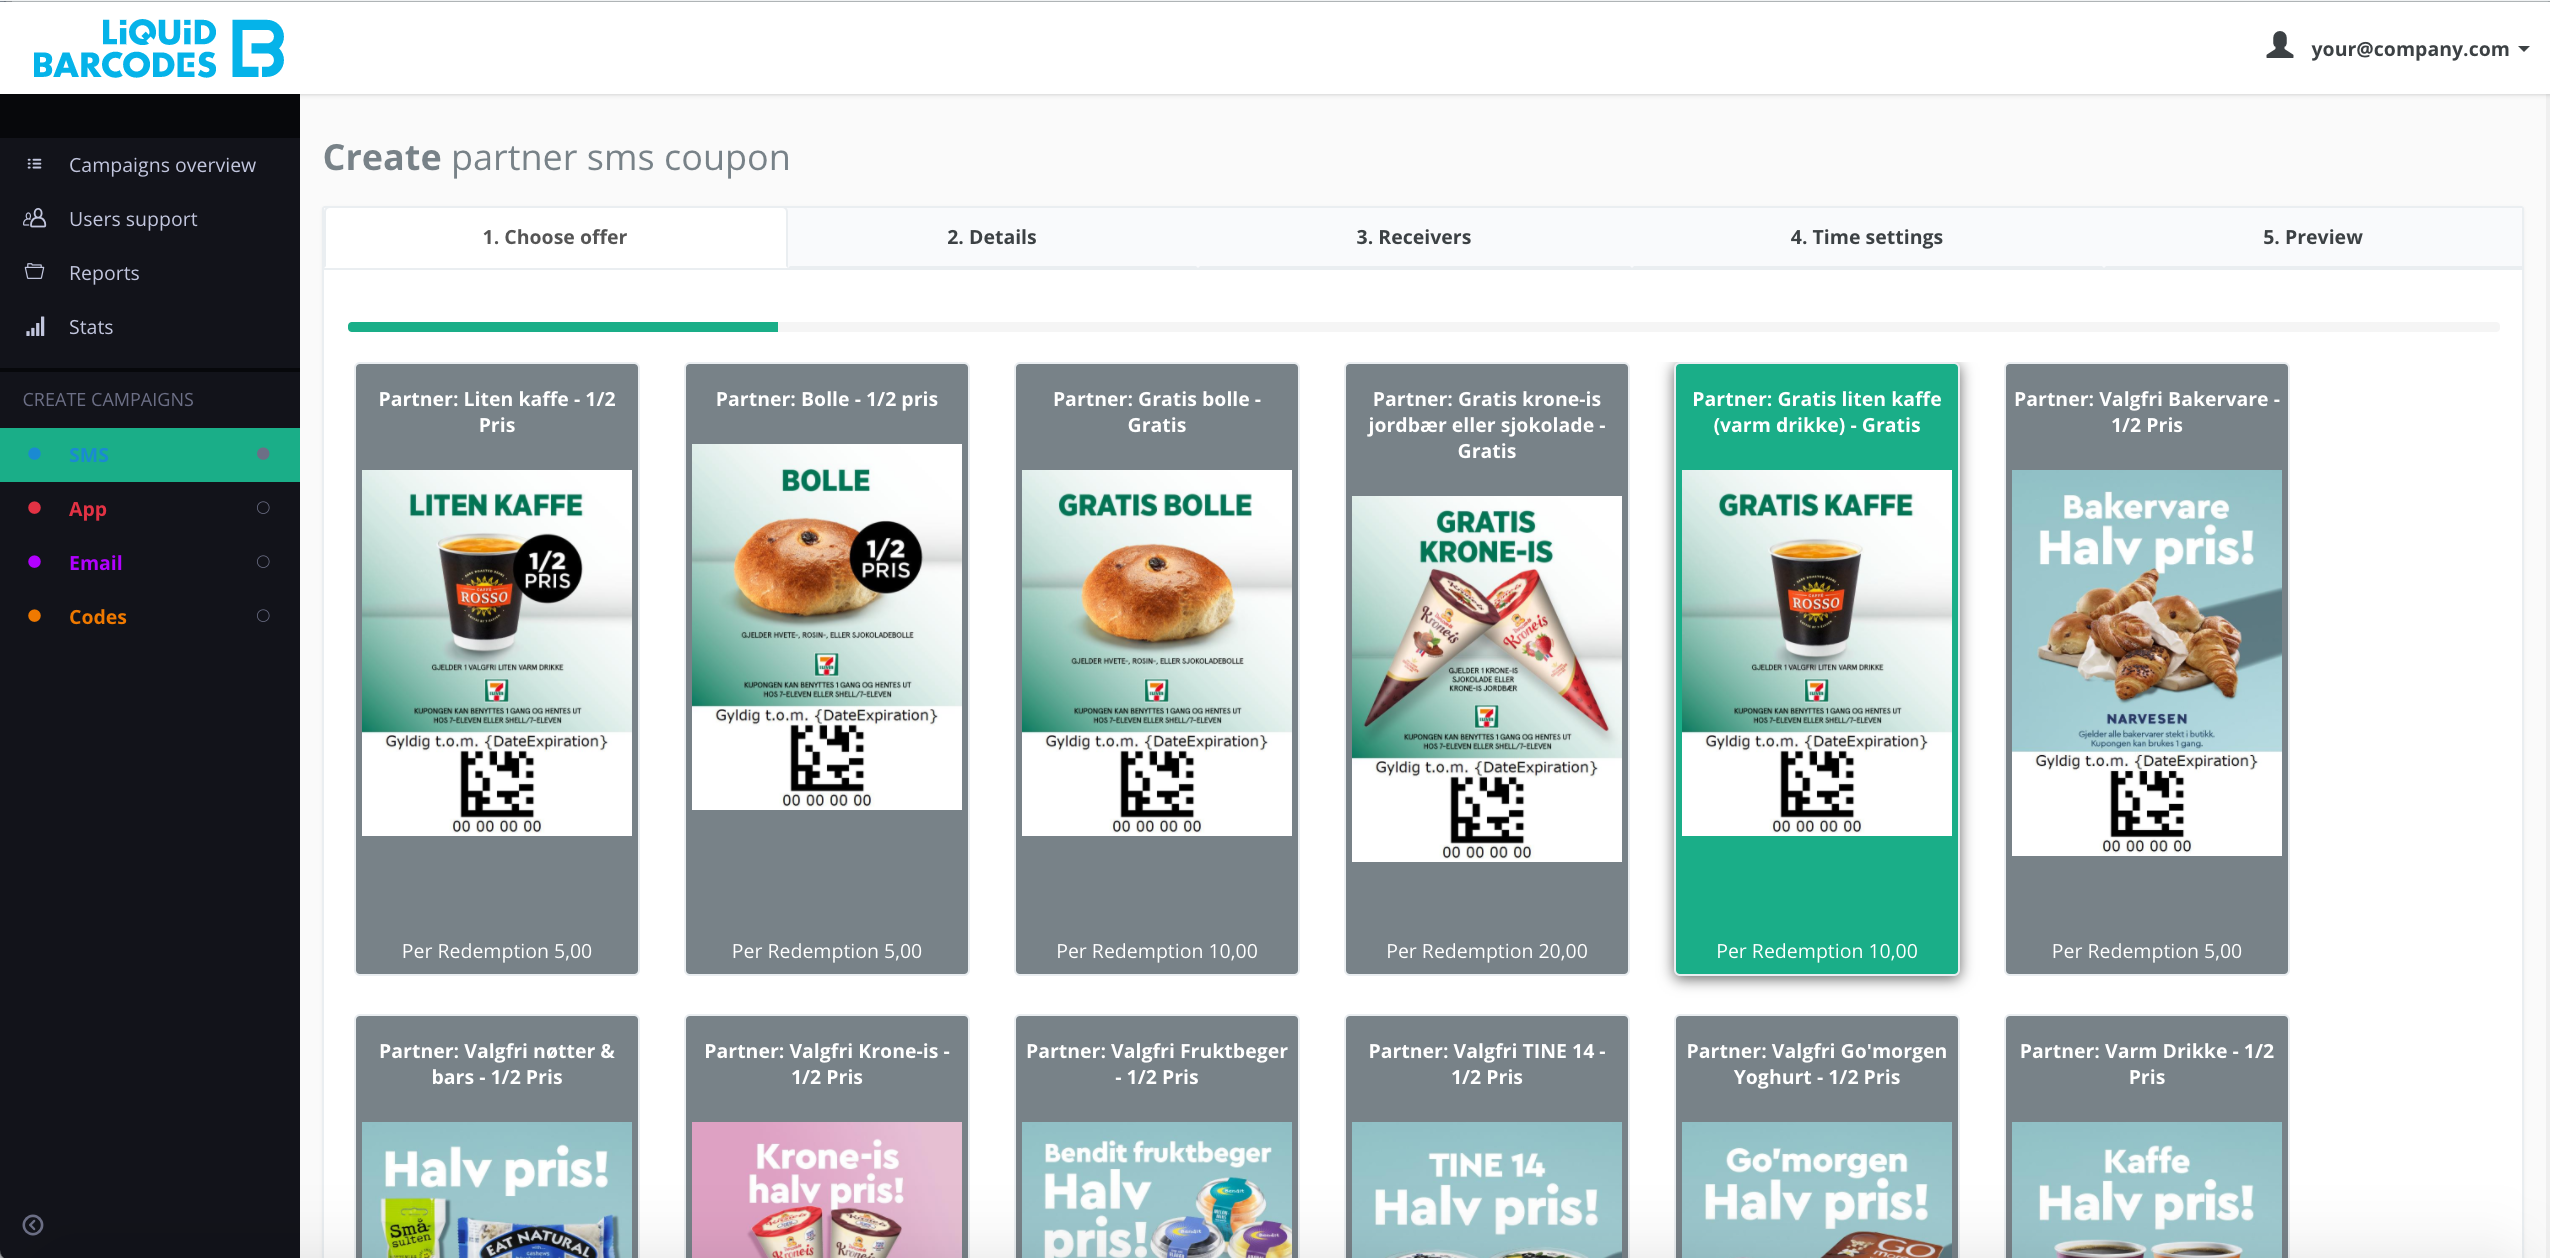Image resolution: width=2550 pixels, height=1258 pixels.
Task: Select the Email campaign type
Action: point(150,563)
